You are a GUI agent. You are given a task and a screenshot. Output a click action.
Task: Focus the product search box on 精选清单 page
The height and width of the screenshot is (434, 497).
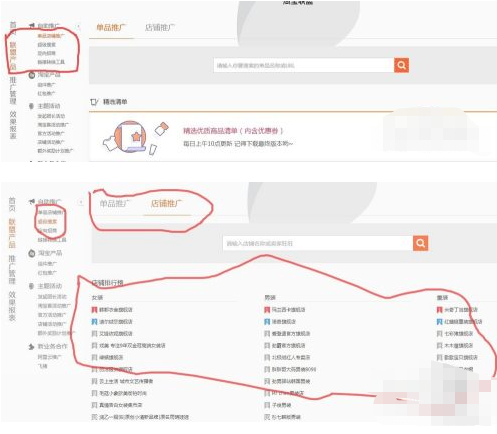304,65
